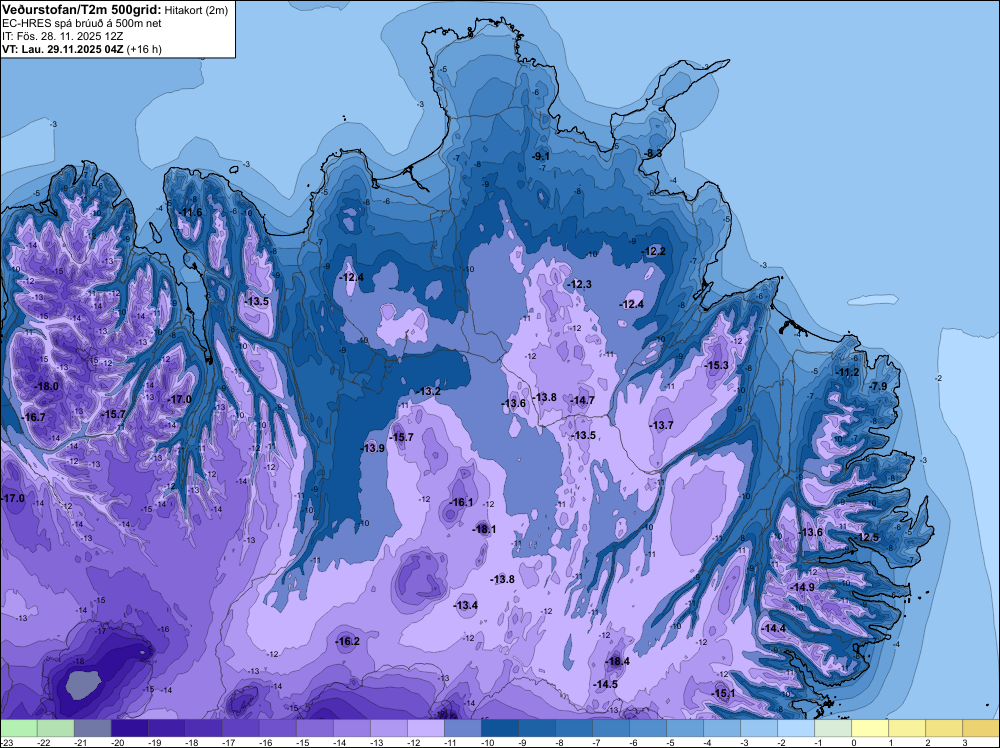Pick the -21 grey-blue legend swatch
This screenshot has height=748, width=1000.
(92, 728)
